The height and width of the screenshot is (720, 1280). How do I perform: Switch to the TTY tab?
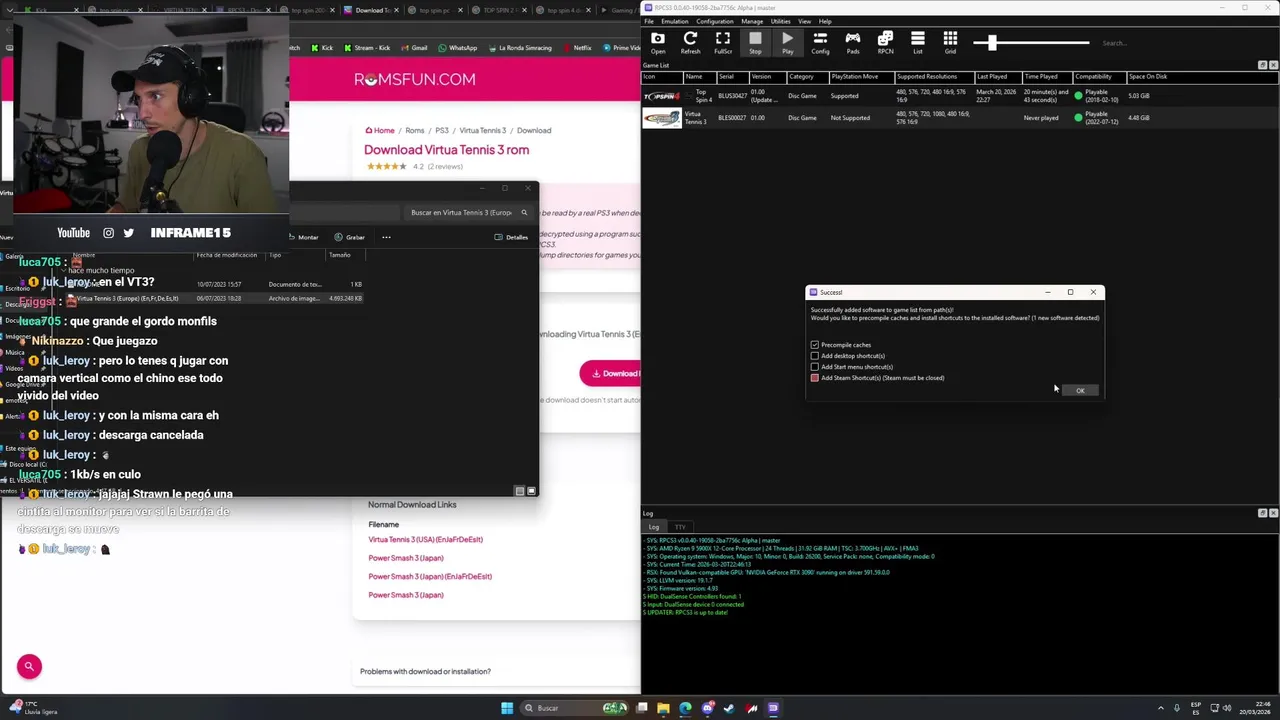tap(680, 527)
